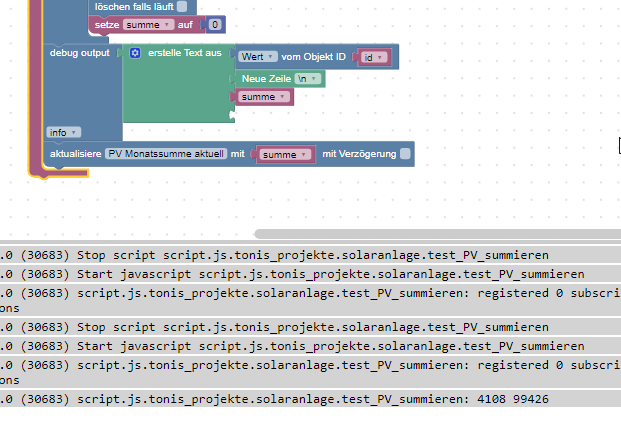Click the first 'Start javascript' log line
621x422 pixels.
pyautogui.click(x=310, y=274)
